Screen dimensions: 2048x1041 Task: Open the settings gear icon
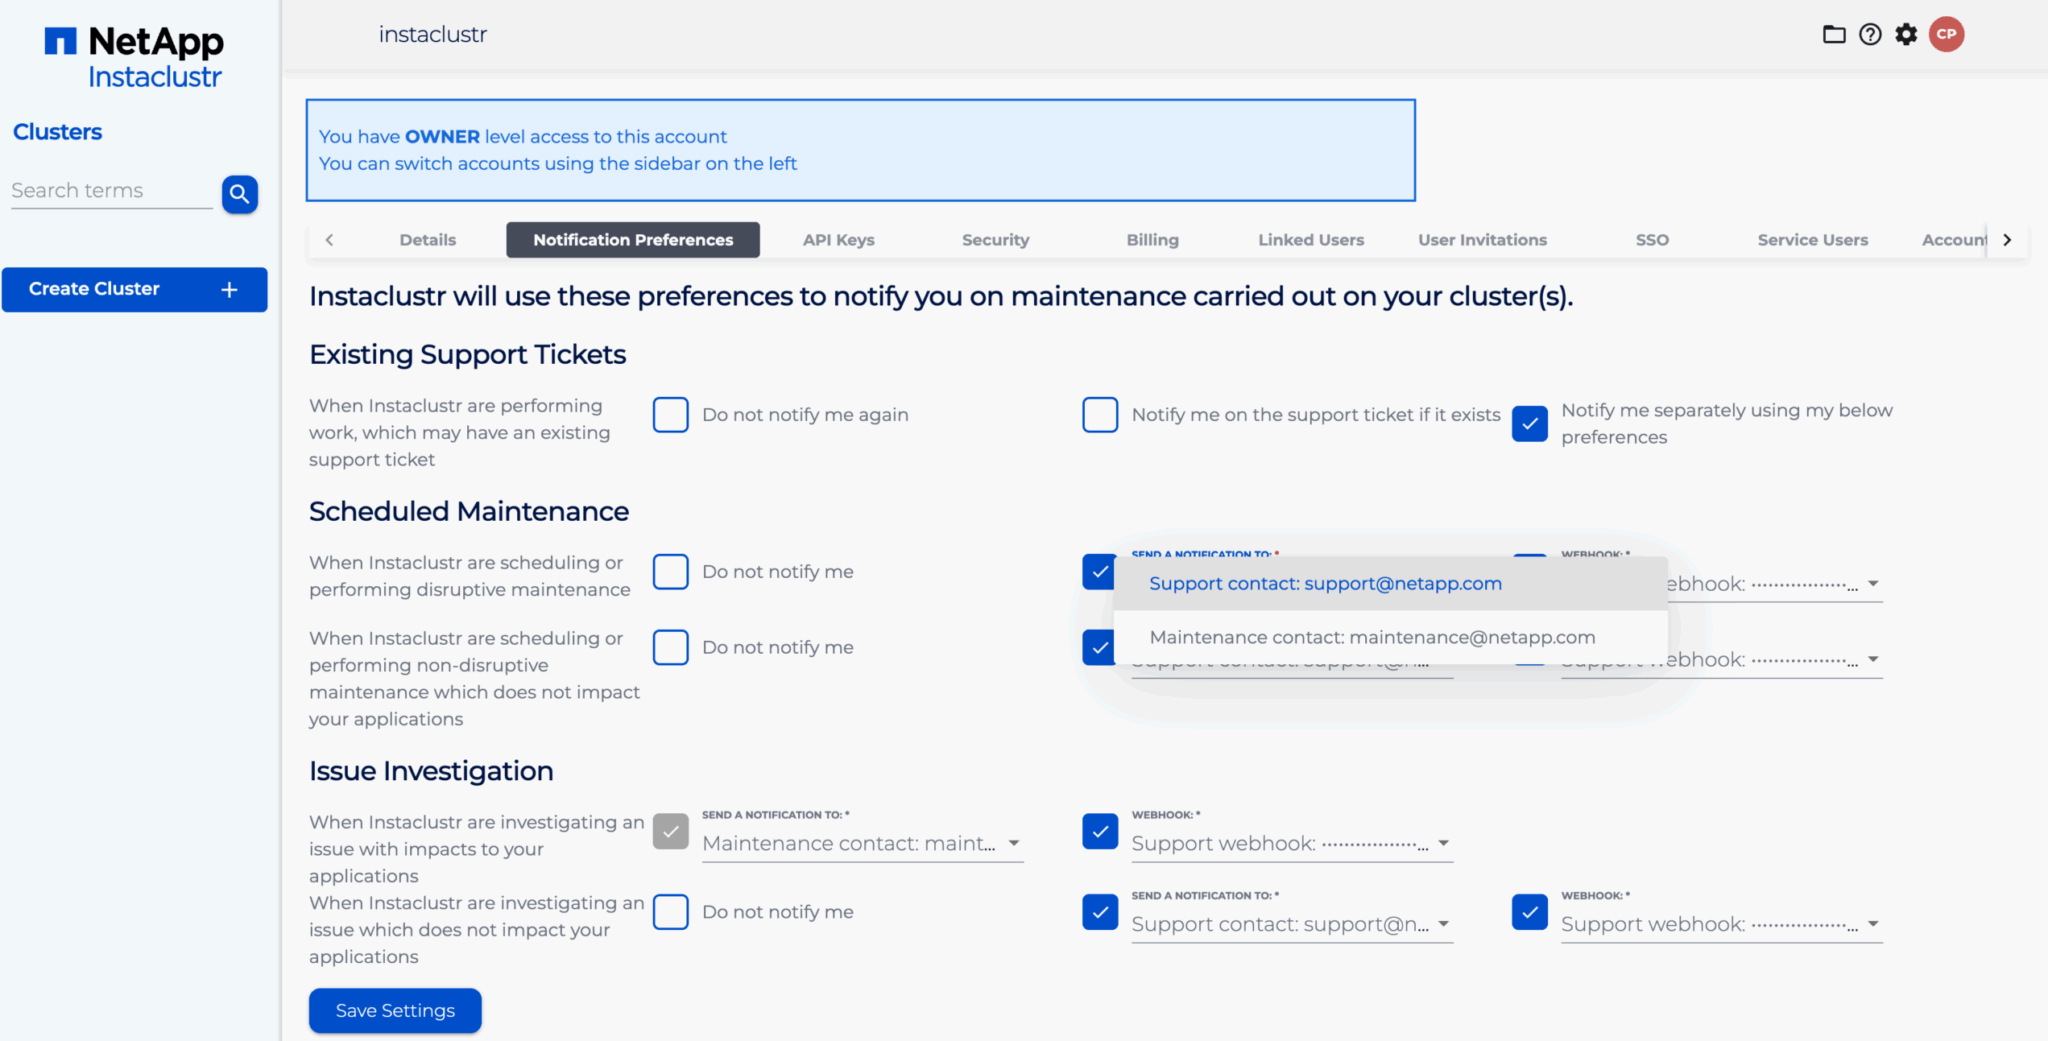[x=1906, y=34]
